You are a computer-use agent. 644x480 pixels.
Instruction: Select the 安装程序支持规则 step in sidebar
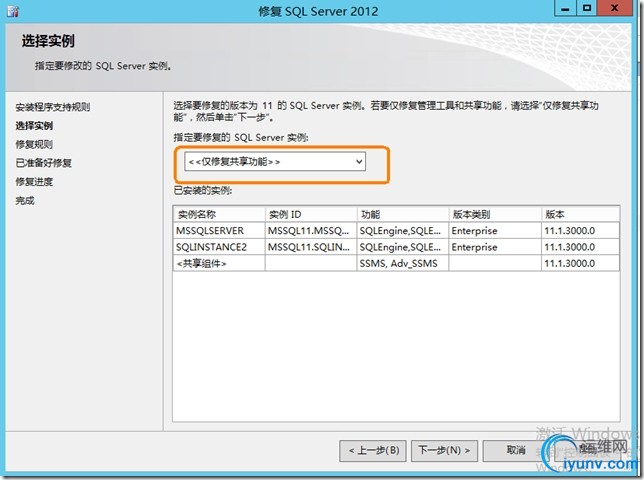[53, 107]
